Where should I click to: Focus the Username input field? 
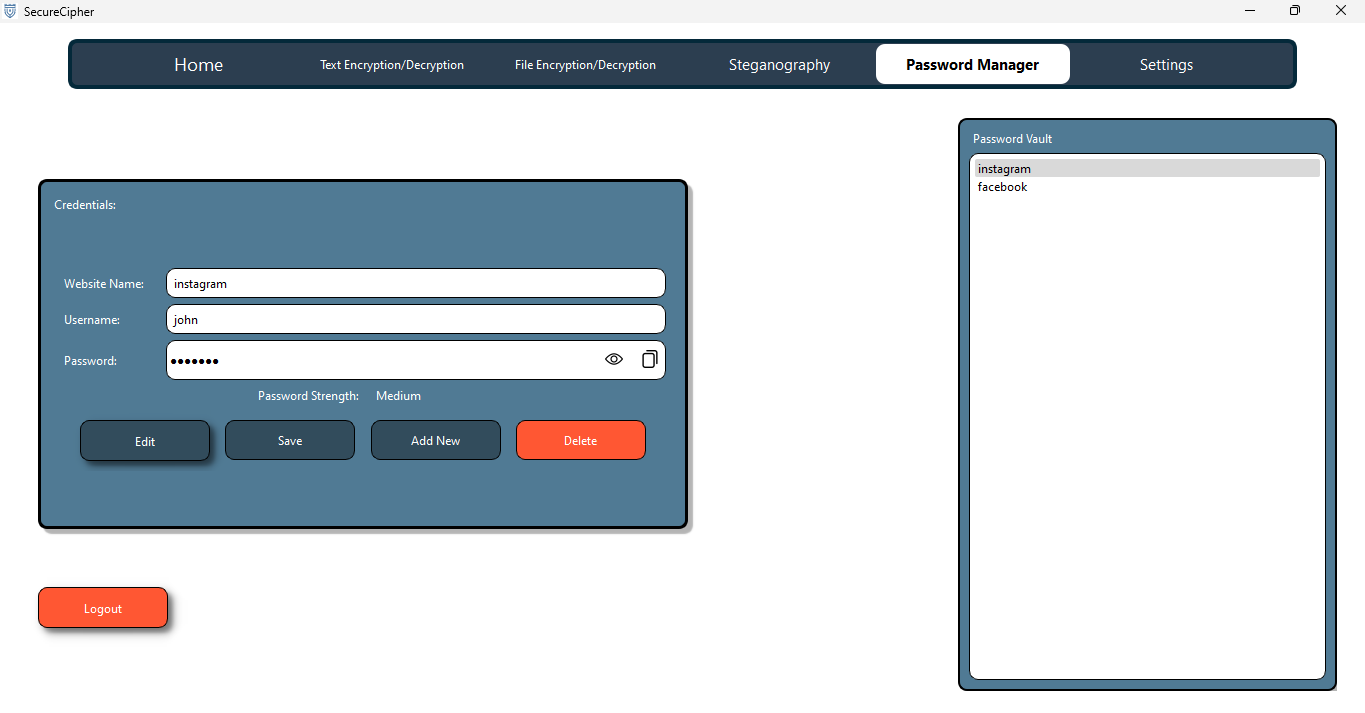click(x=415, y=320)
